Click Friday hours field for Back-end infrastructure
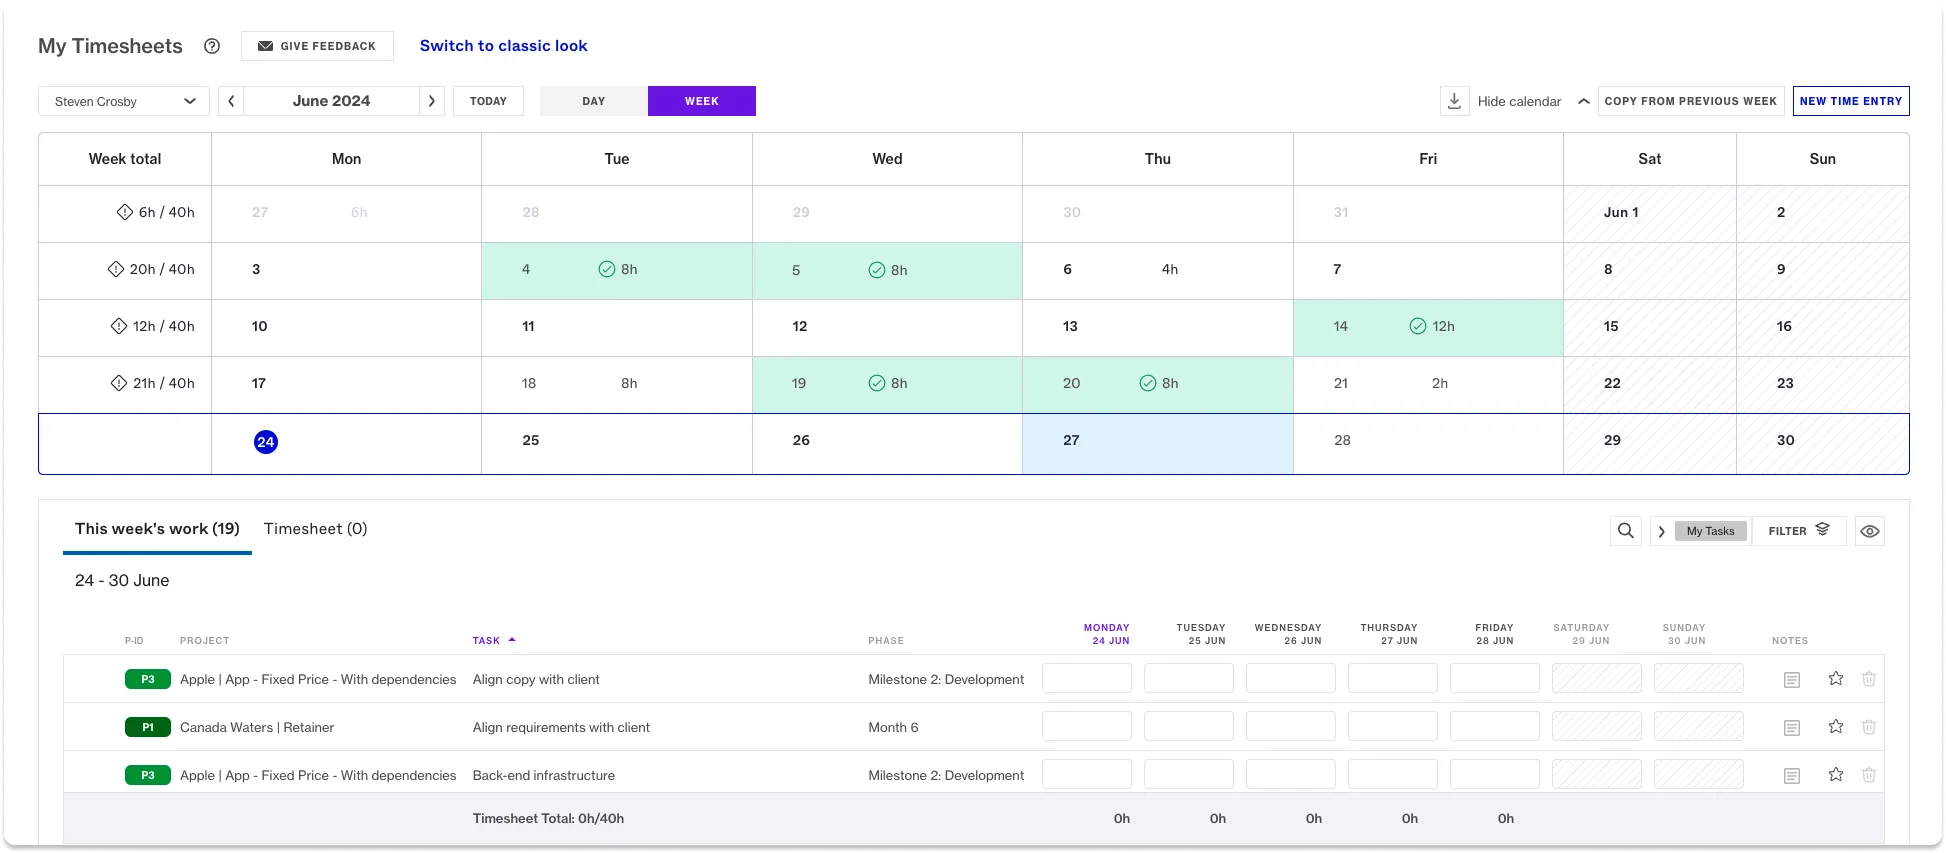The image size is (1946, 853). click(x=1495, y=774)
